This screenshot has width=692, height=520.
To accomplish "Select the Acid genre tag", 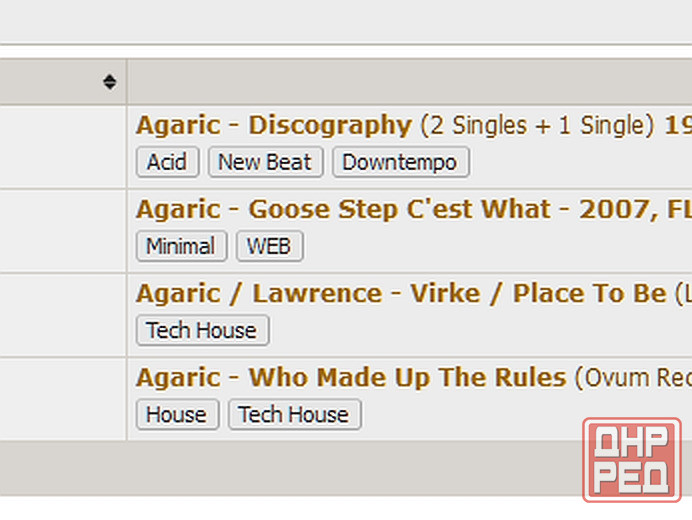I will coord(167,162).
